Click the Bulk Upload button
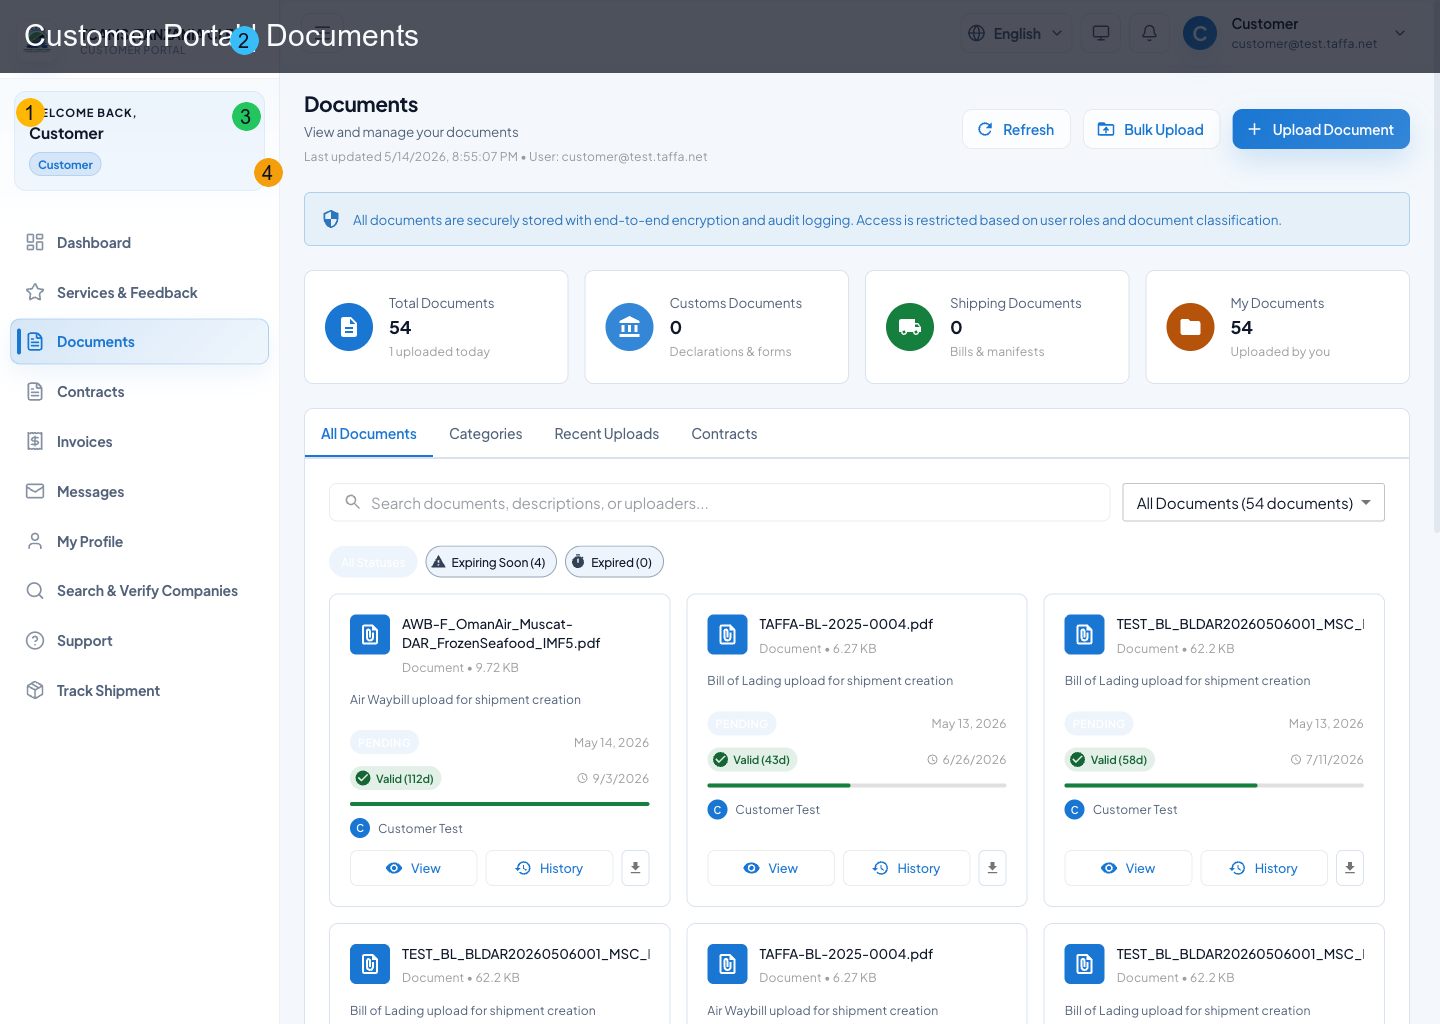1440x1024 pixels. (1151, 129)
